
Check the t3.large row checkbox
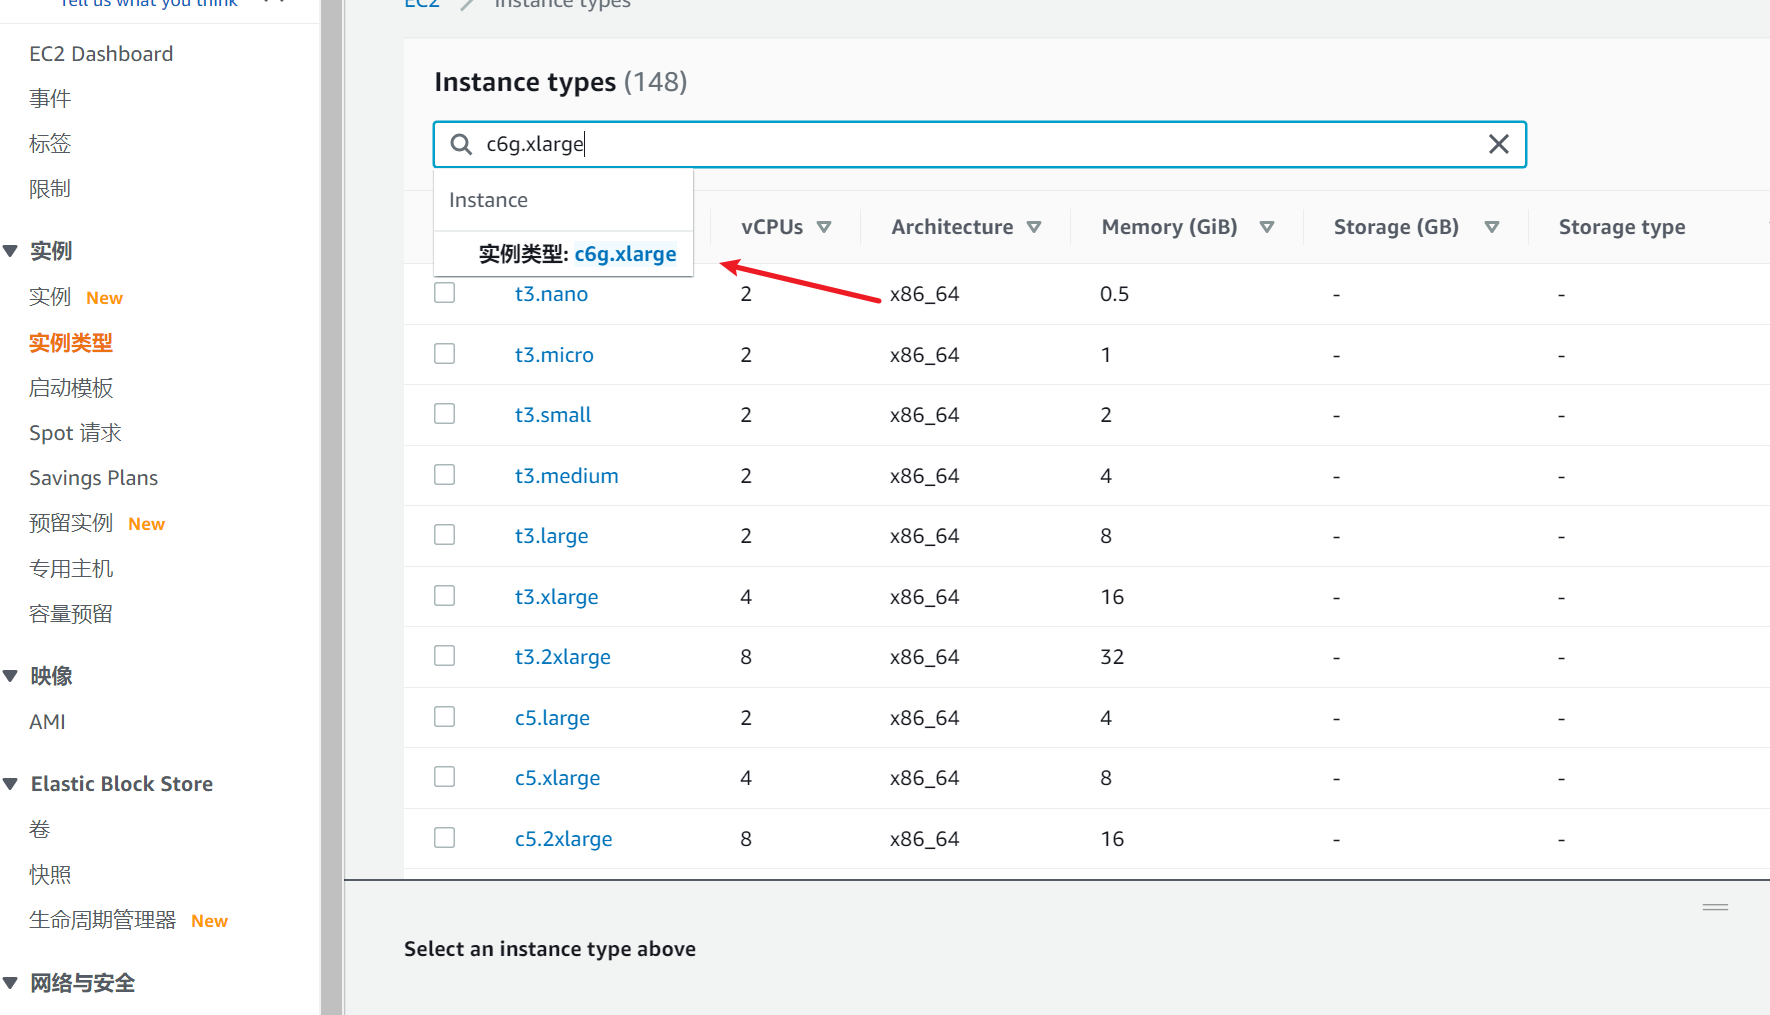tap(445, 534)
